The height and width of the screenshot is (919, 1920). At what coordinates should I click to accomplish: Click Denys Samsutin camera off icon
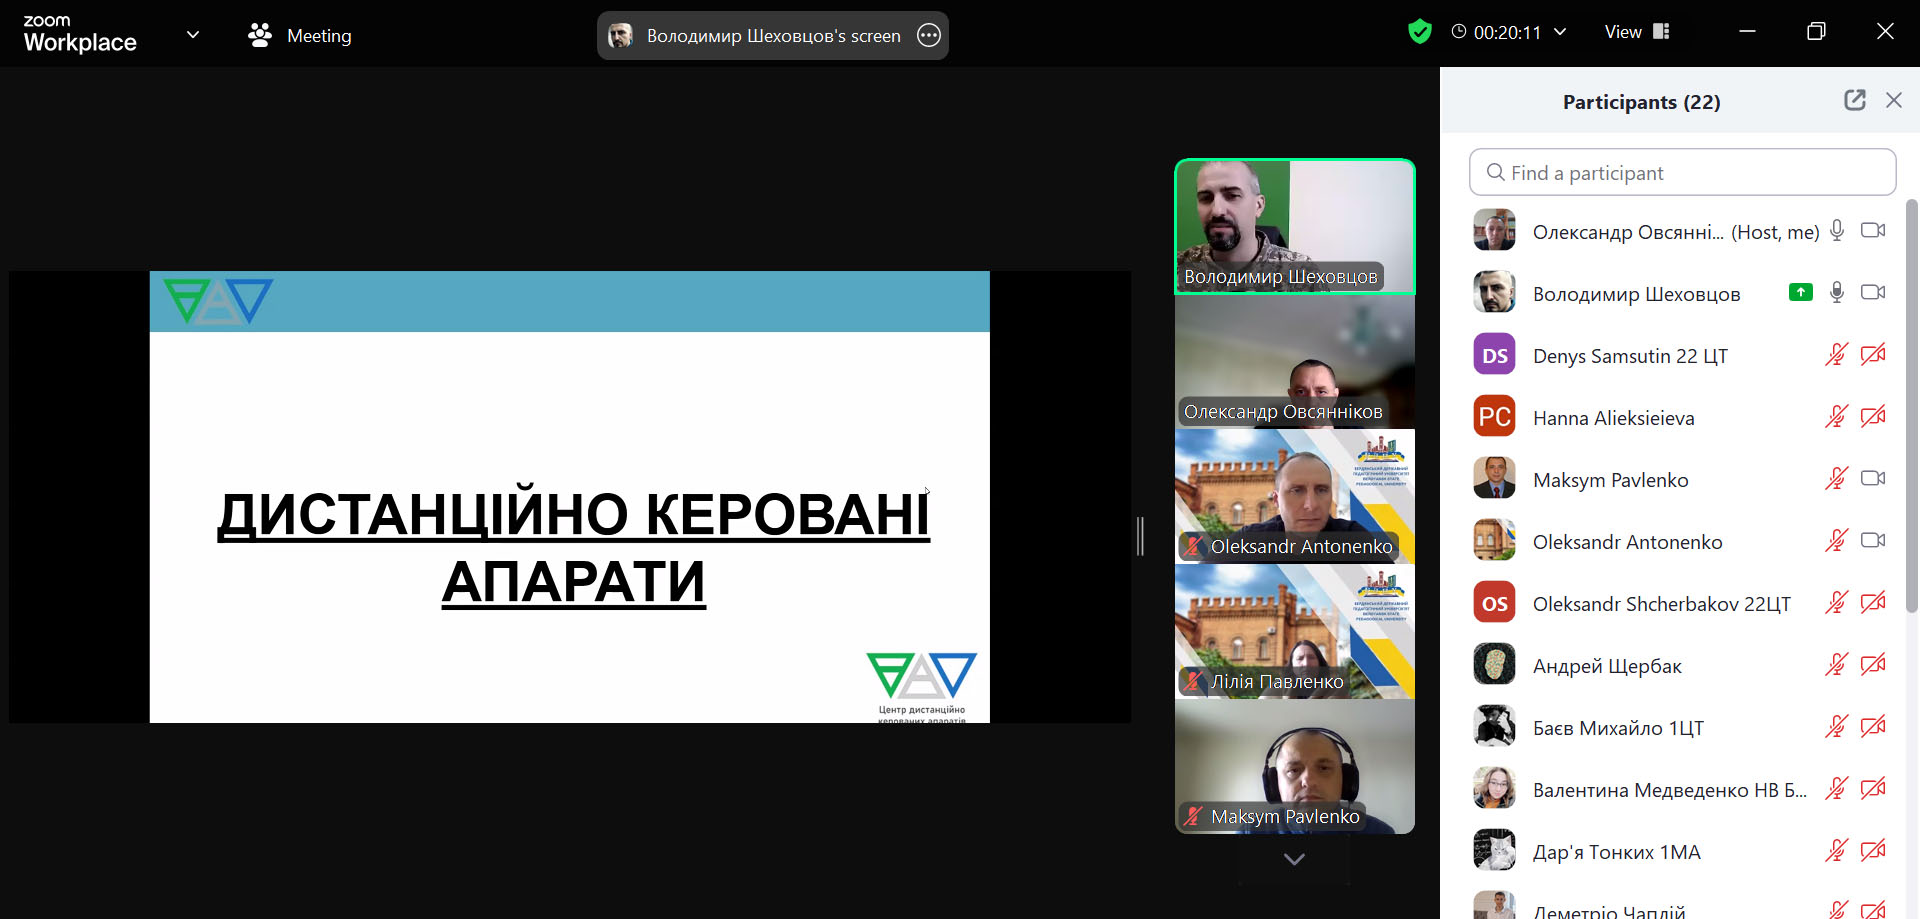pos(1873,355)
